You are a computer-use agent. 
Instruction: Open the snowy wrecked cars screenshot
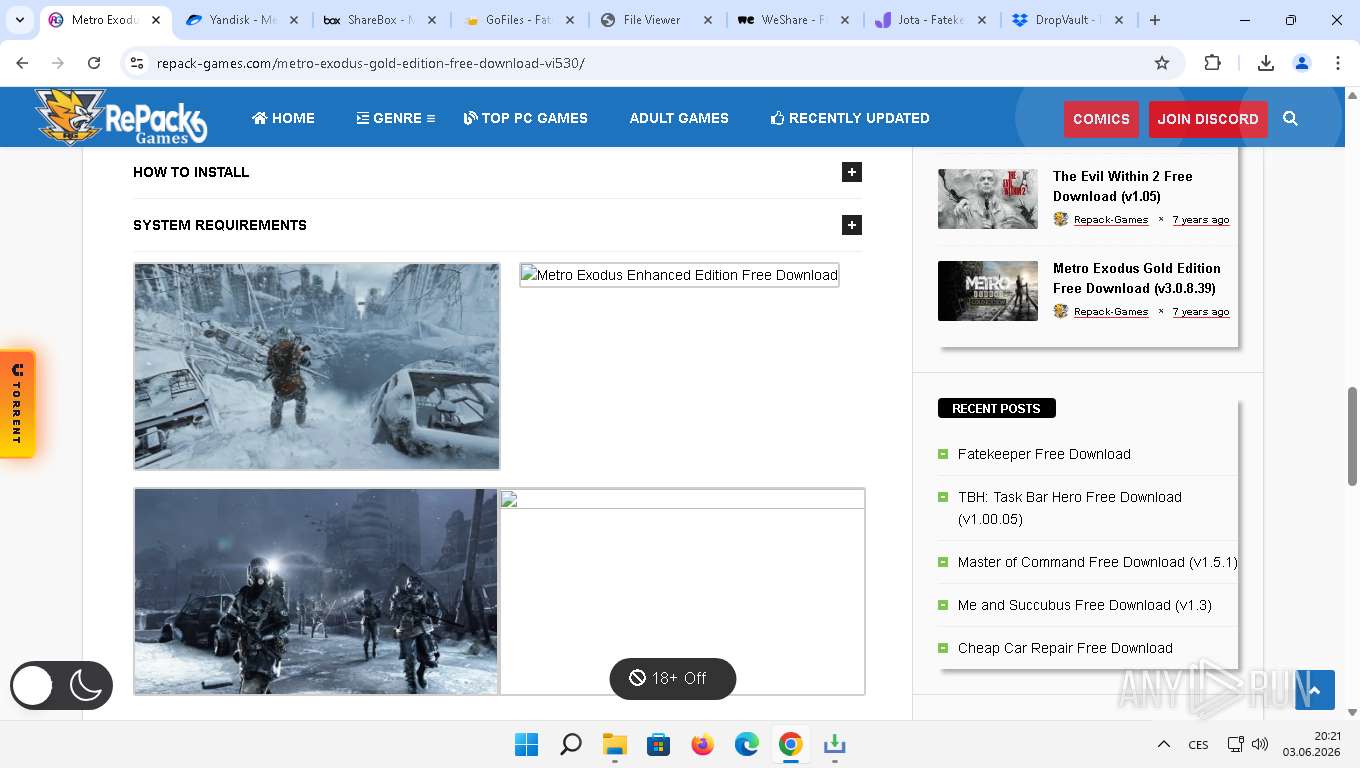coord(317,366)
